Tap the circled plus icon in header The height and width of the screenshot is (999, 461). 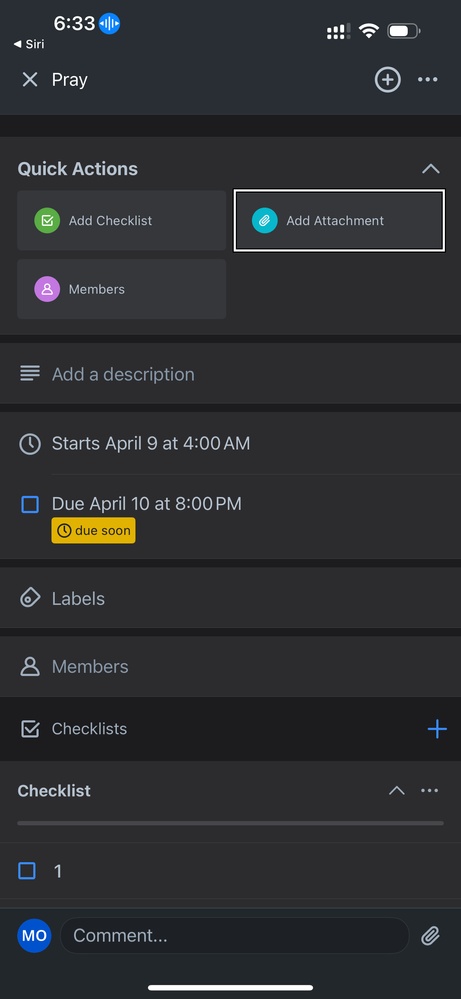388,80
